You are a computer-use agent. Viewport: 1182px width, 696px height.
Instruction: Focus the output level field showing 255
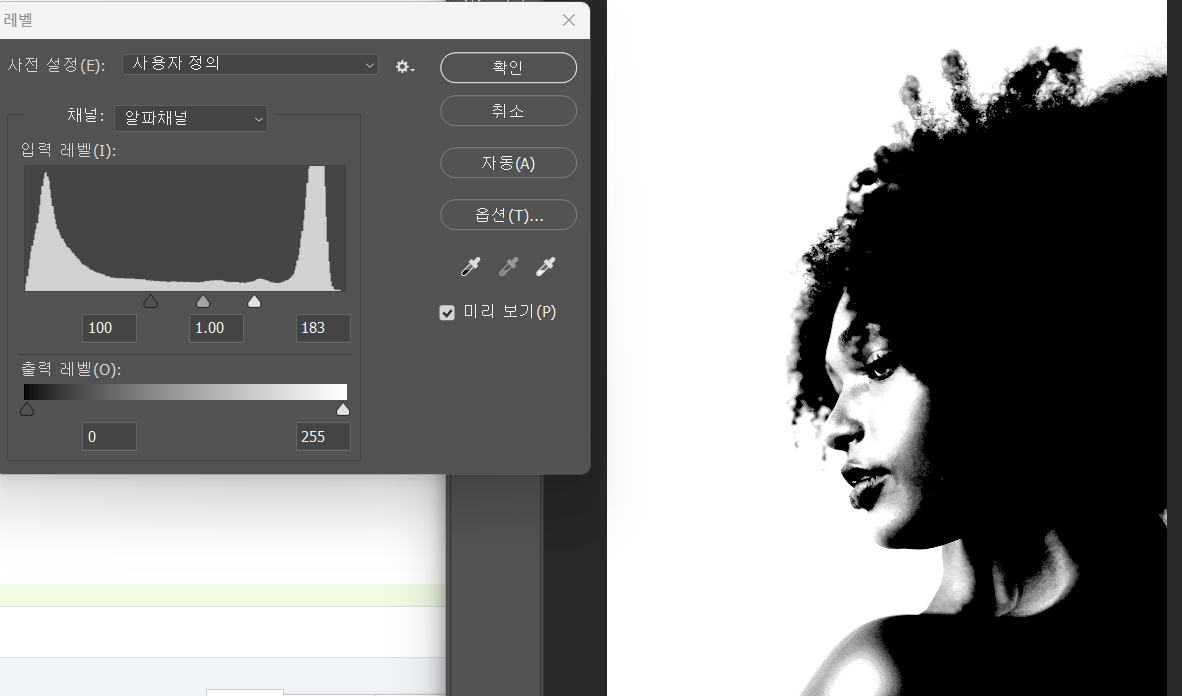point(323,436)
